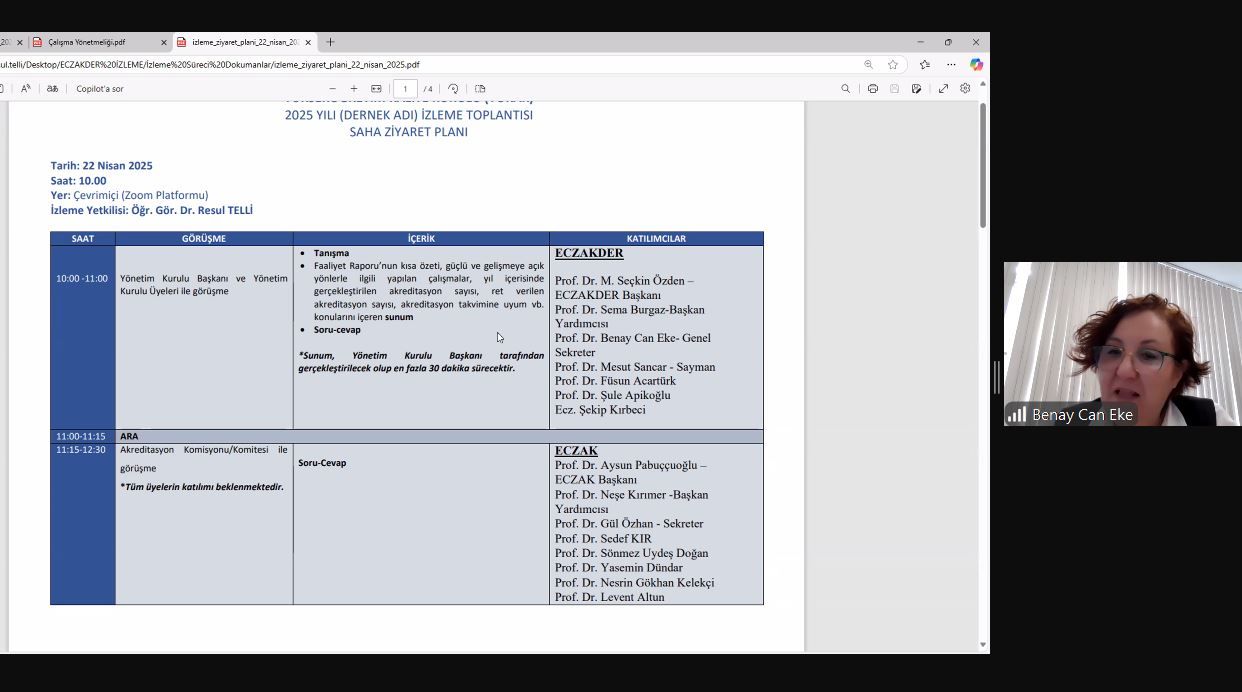Click the Save As icon in PDF toolbar
This screenshot has height=692, width=1242.
(916, 89)
